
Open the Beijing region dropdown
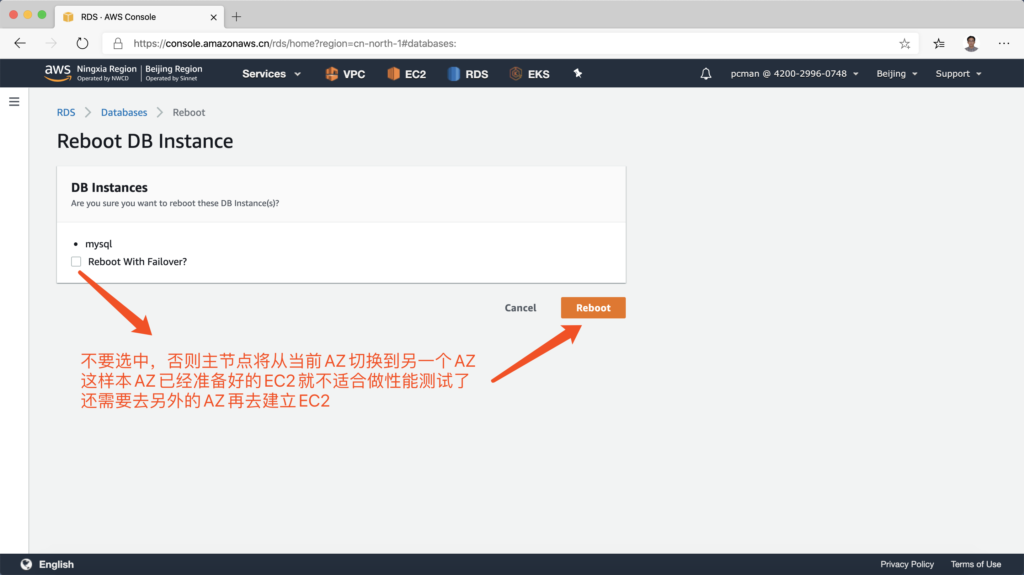click(x=896, y=74)
